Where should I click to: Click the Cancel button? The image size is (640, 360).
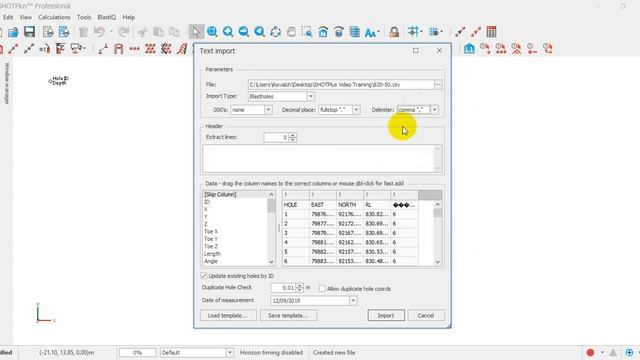click(426, 315)
